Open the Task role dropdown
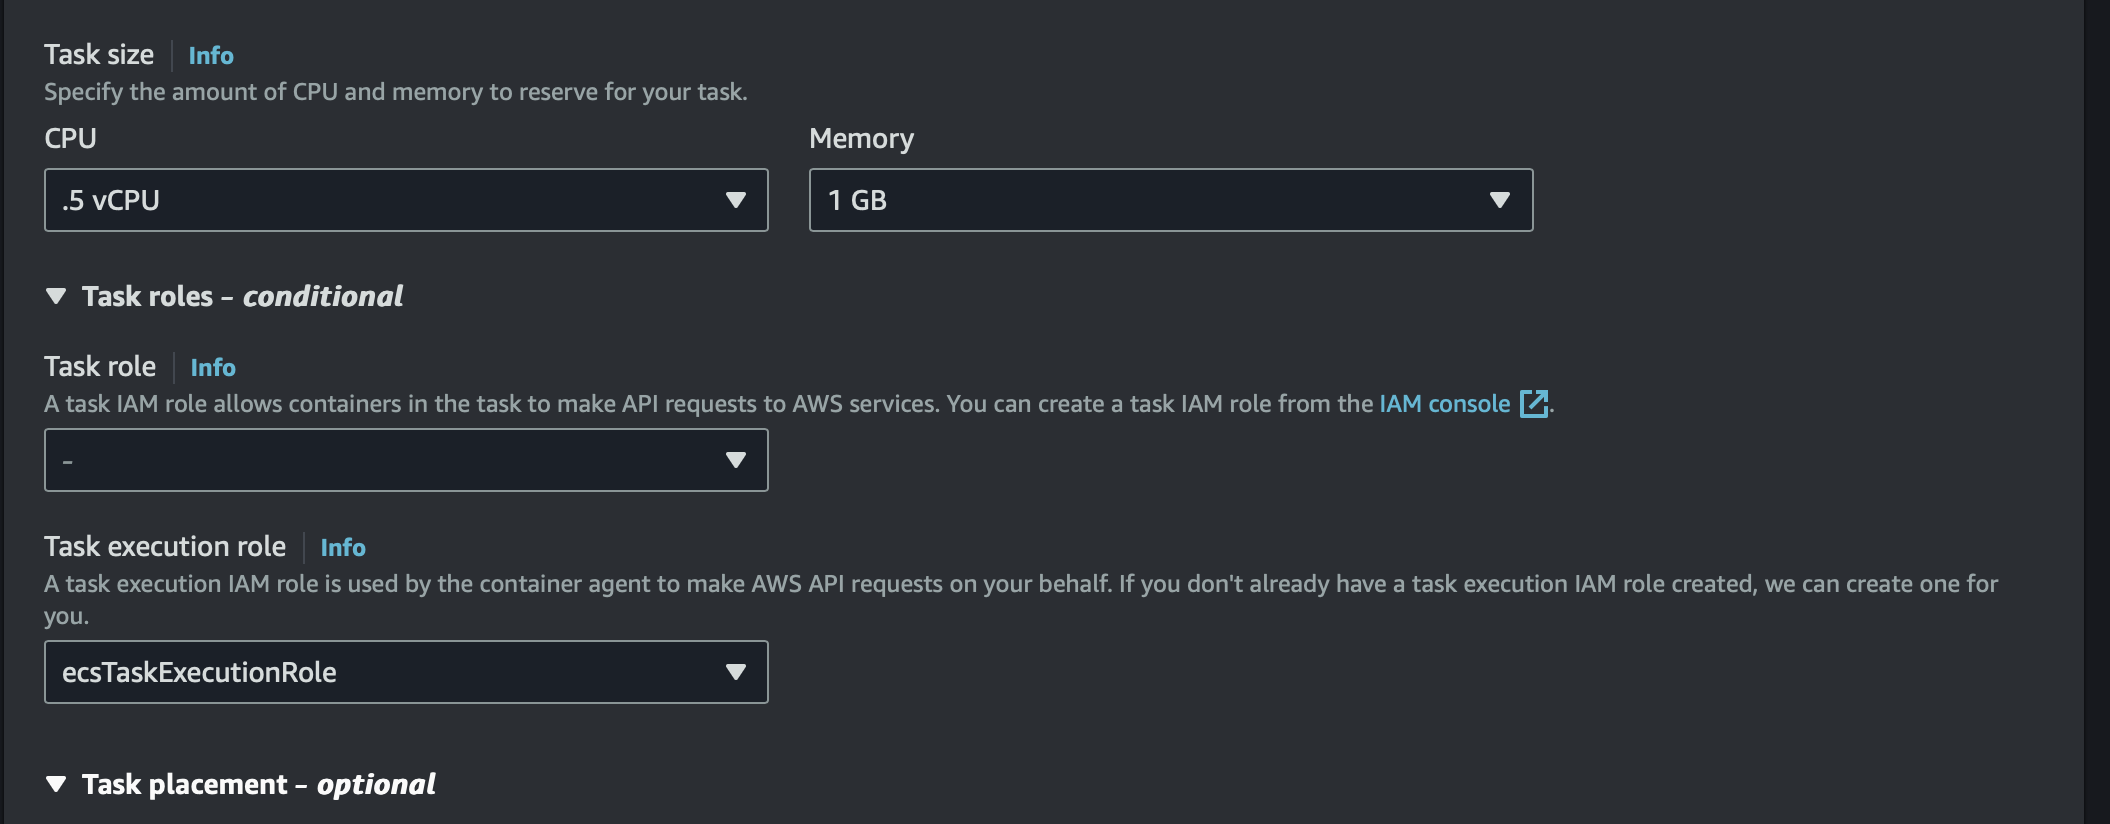This screenshot has height=824, width=2110. tap(406, 460)
